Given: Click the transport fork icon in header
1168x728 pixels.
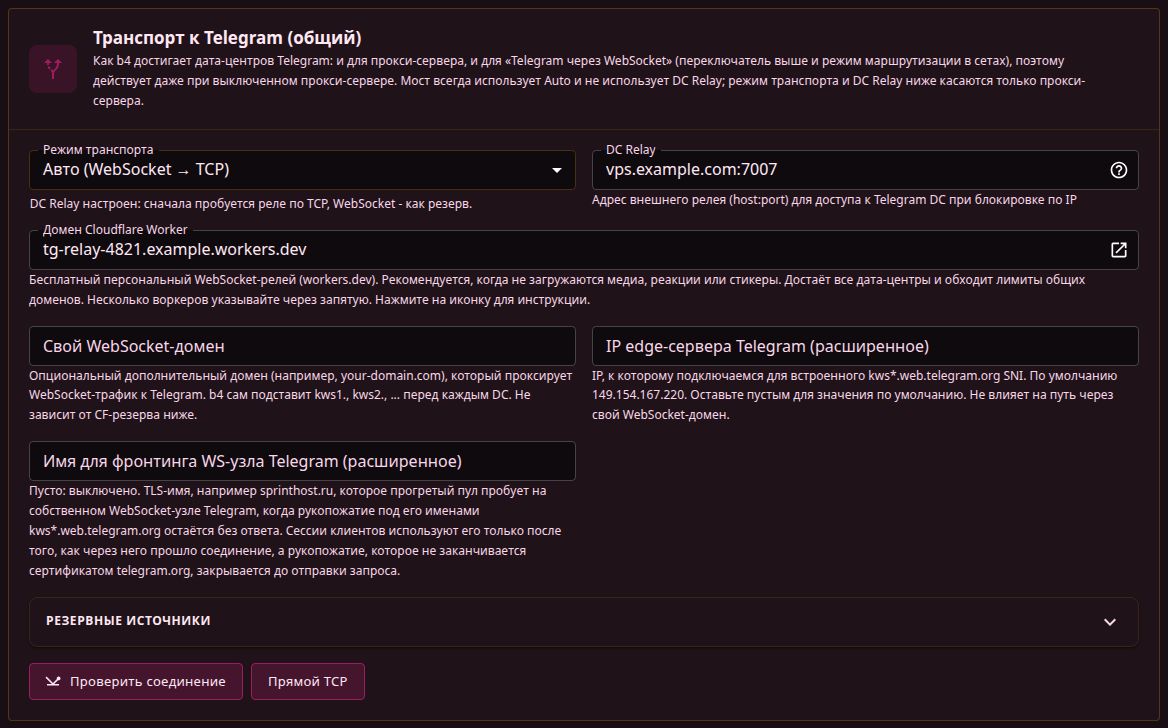Looking at the screenshot, I should [x=53, y=69].
